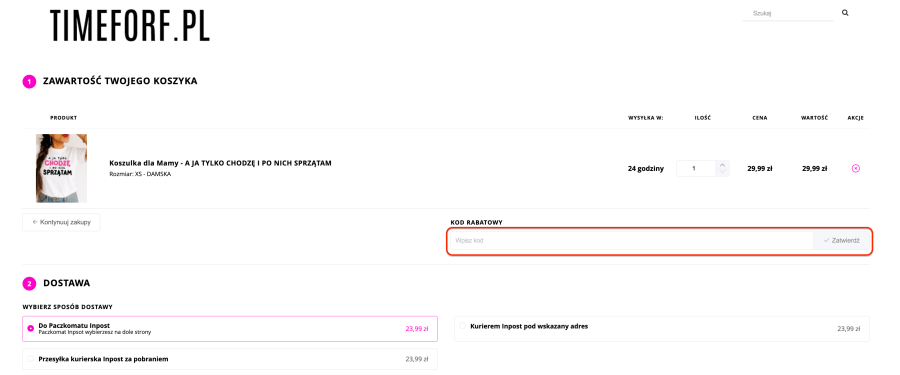Viewport: 900px width, 375px height.
Task: Remove the t-shirt from the cart
Action: [855, 168]
